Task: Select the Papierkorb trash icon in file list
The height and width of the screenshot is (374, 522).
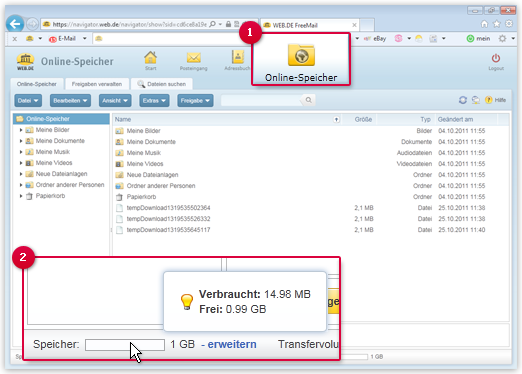Action: pyautogui.click(x=119, y=197)
